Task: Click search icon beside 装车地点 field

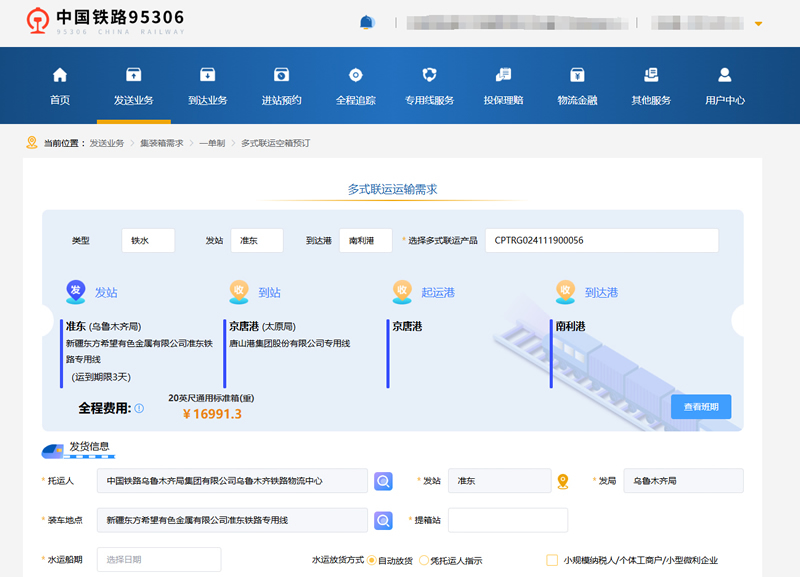Action: click(x=384, y=520)
